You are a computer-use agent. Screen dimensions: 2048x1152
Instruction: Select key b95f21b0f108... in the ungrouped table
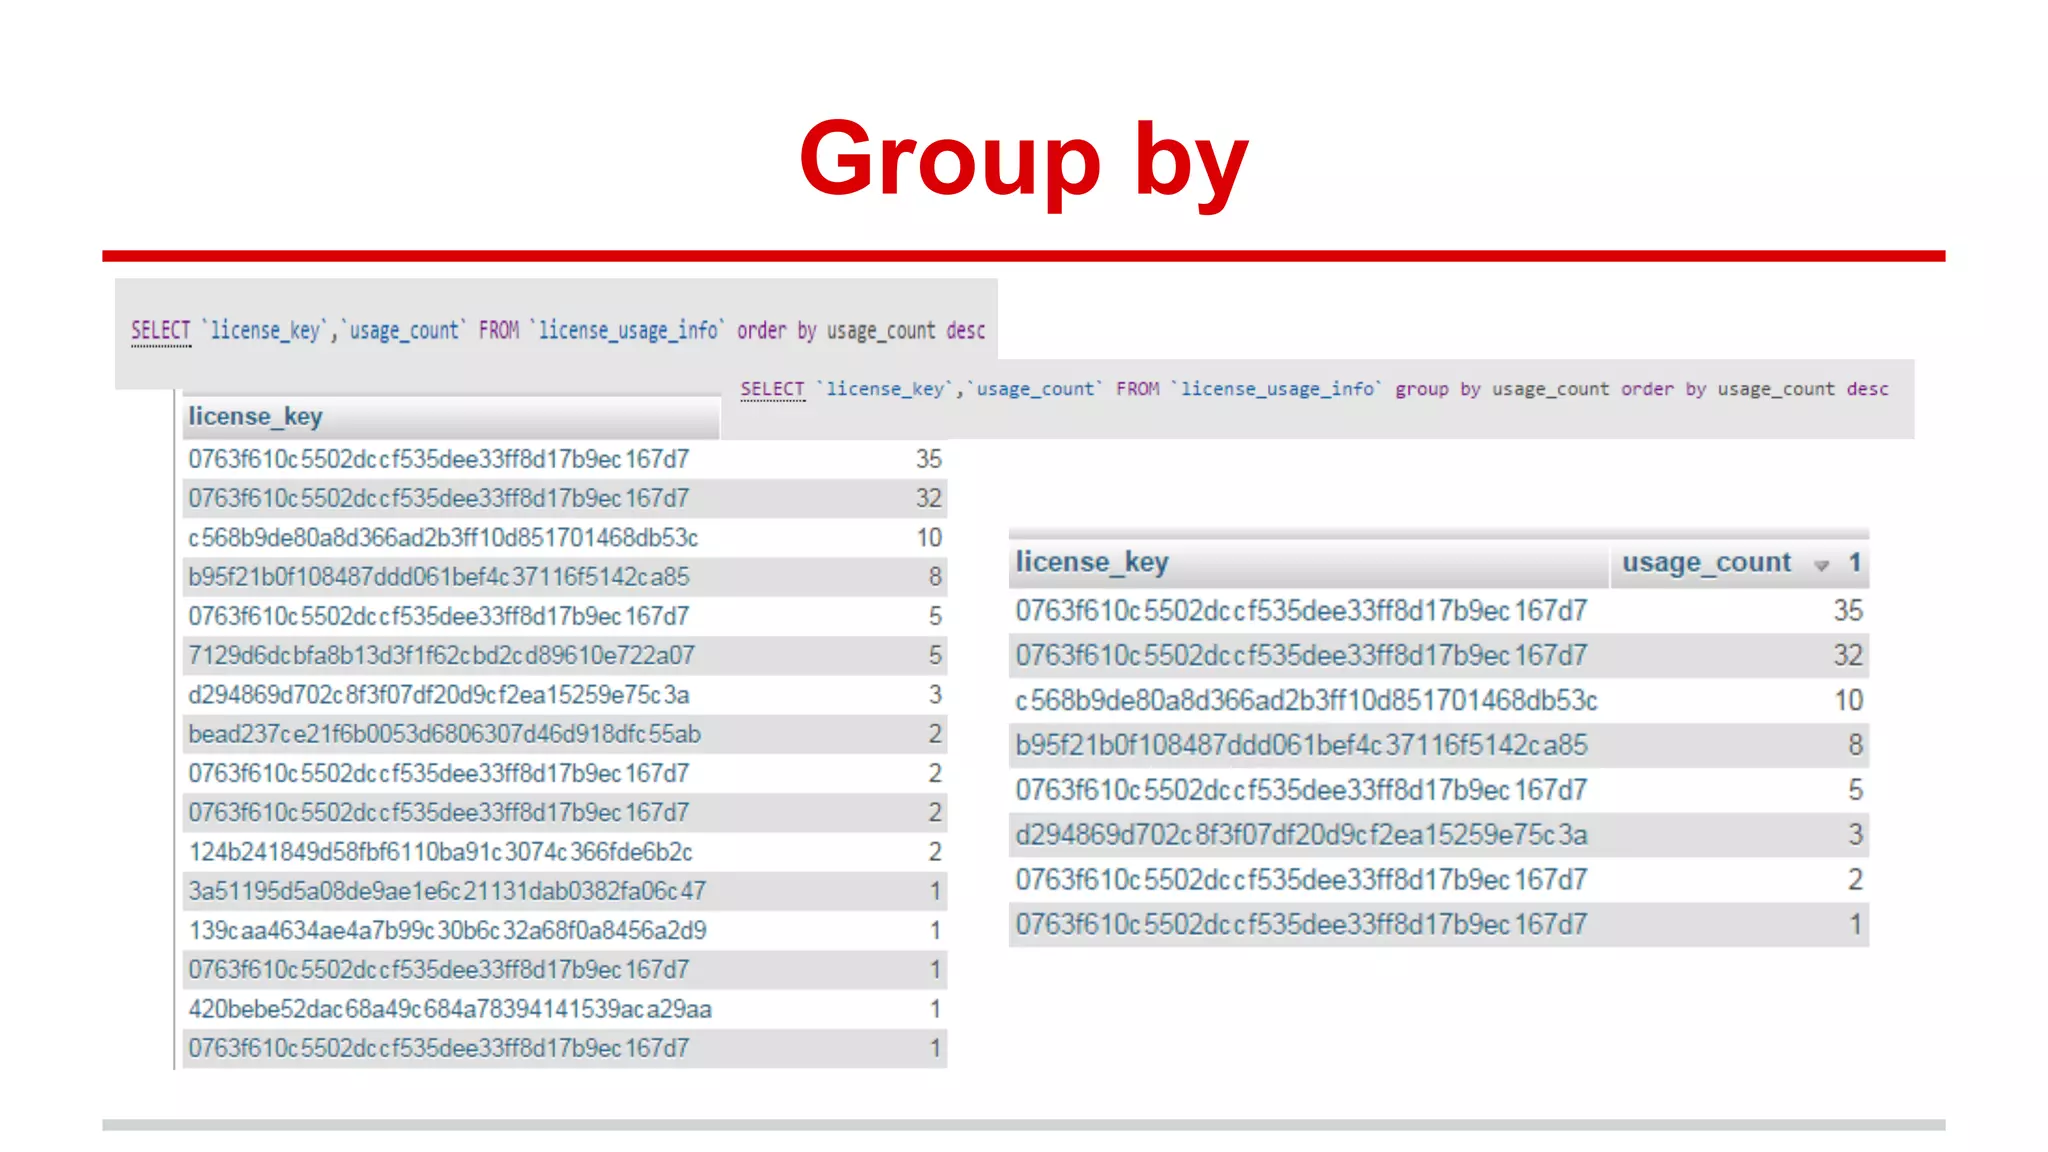point(439,577)
